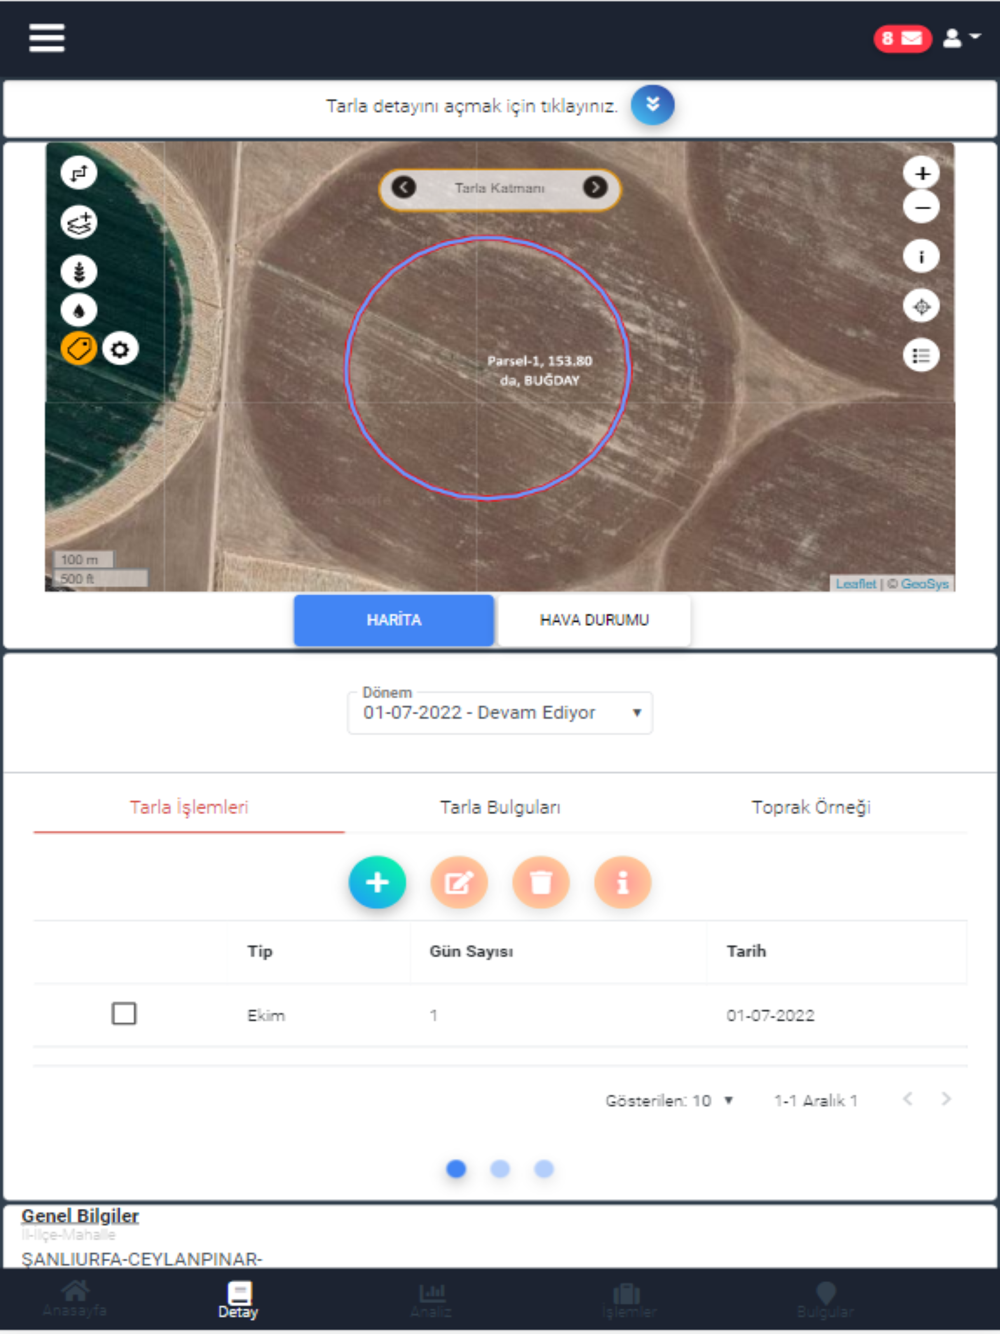Click the wheat crop icon on the map
Viewport: 1000px width, 1334px height.
[79, 271]
